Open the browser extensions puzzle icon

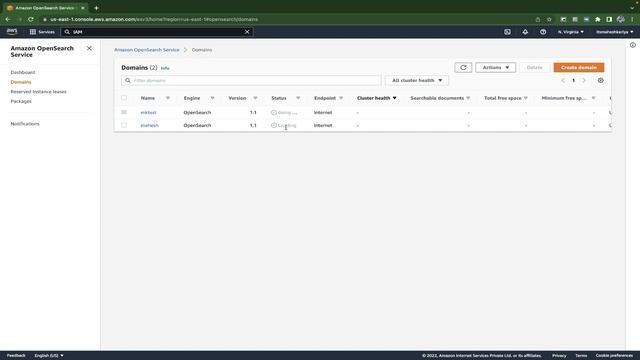(x=598, y=19)
